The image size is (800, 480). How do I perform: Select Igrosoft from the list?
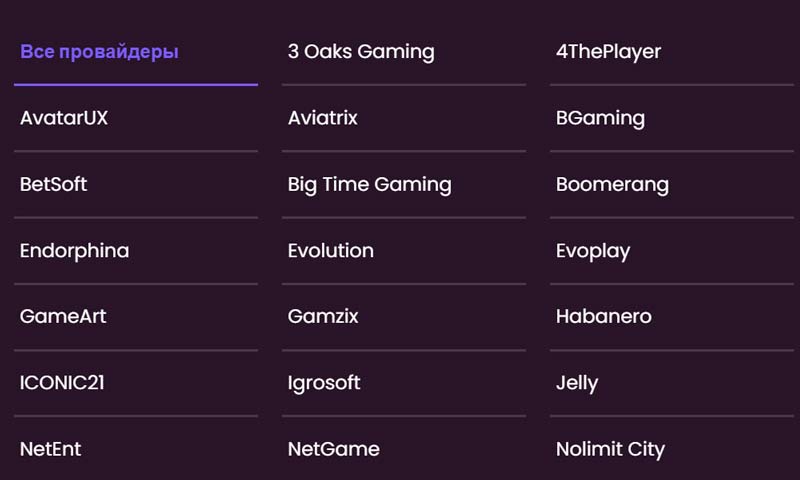click(324, 382)
